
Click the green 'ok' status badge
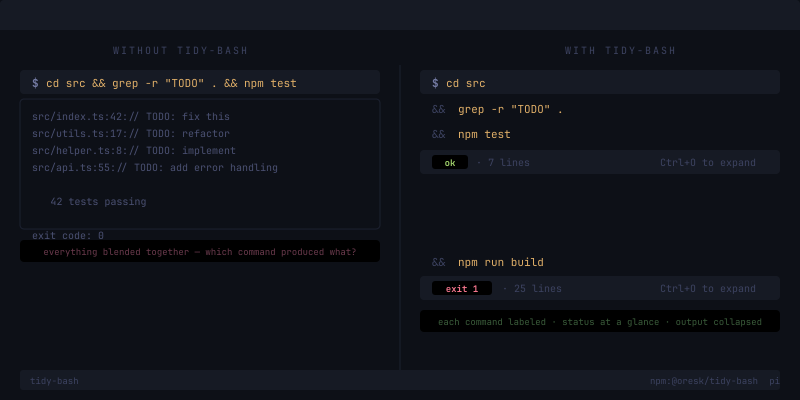[449, 163]
